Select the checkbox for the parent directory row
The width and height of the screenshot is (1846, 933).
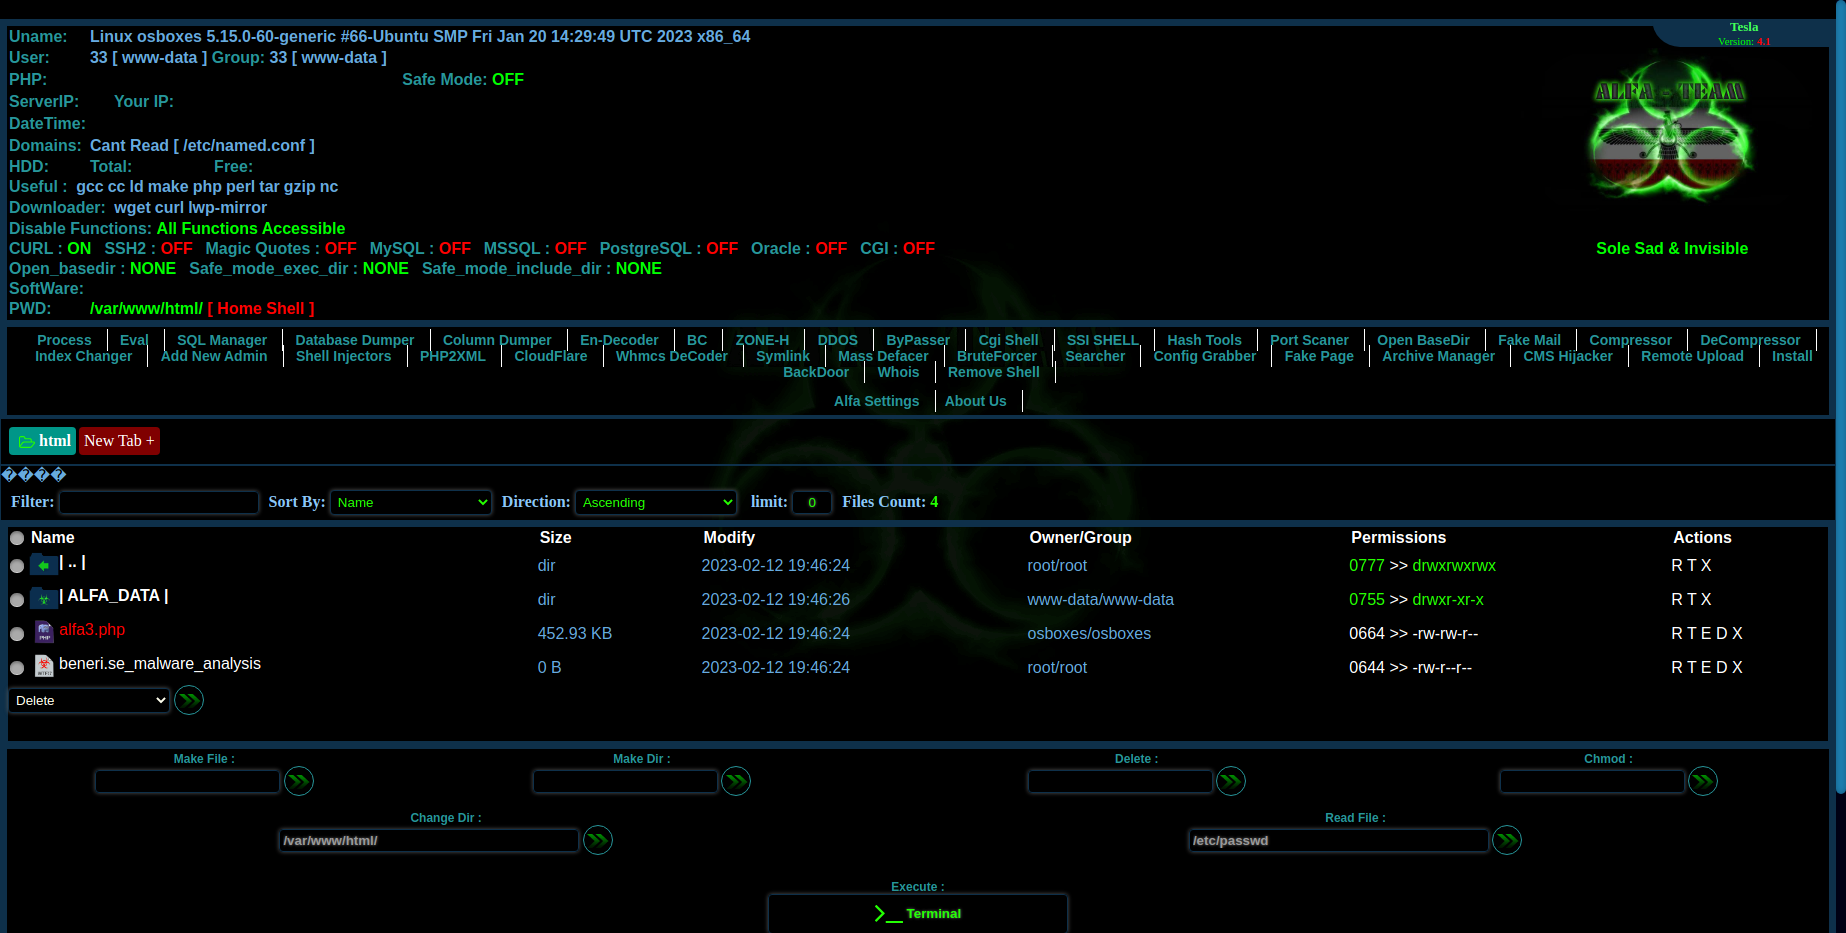coord(17,566)
